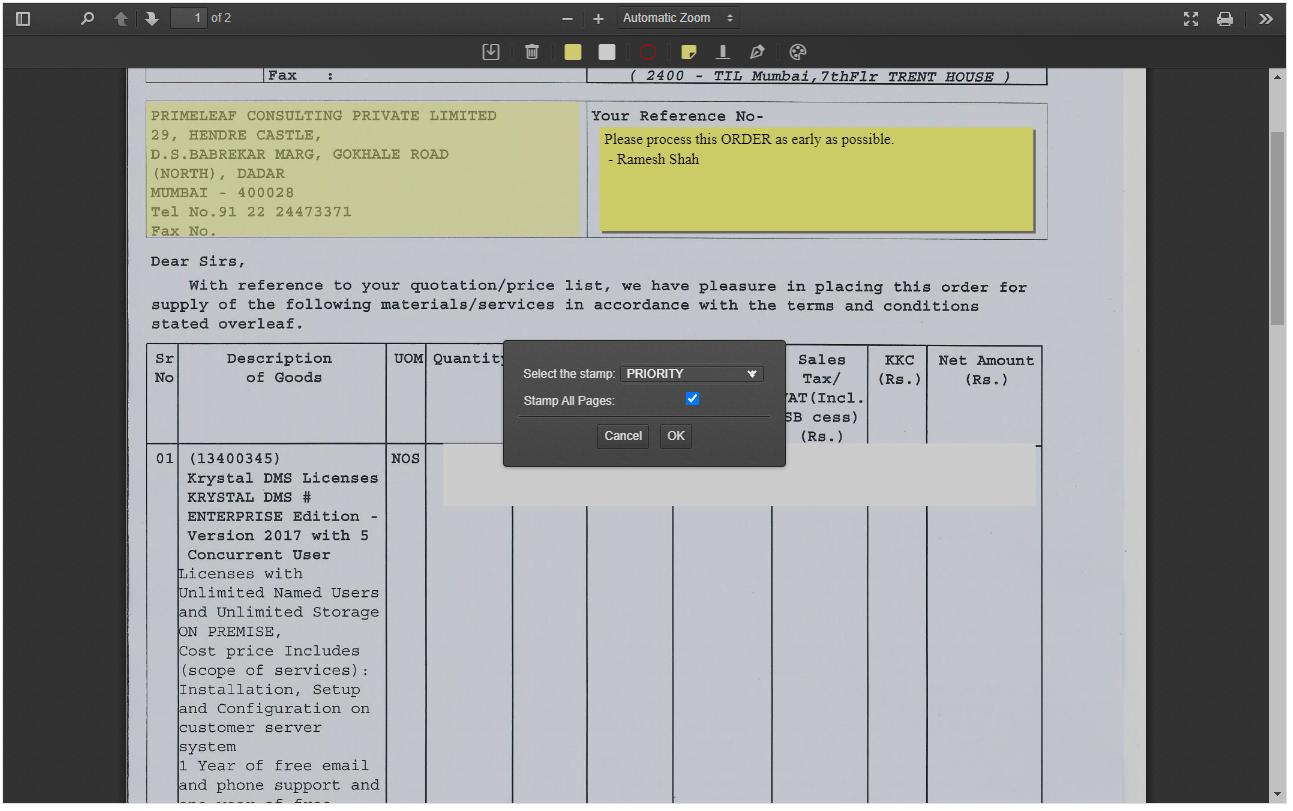Click the 'of 2' page count label
Viewport: 1293px width, 811px height.
[221, 18]
